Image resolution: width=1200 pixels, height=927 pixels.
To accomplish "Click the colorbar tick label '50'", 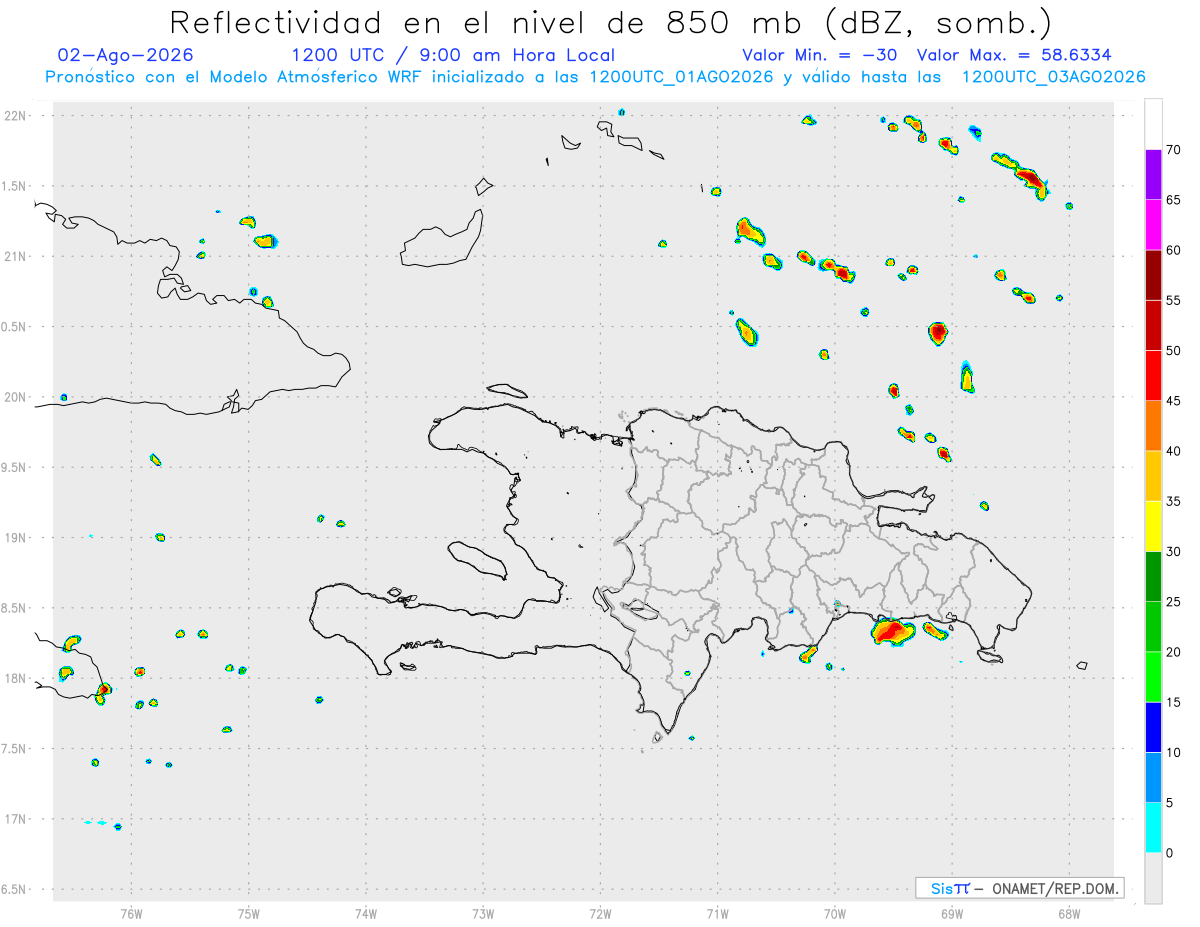I will tap(1174, 351).
